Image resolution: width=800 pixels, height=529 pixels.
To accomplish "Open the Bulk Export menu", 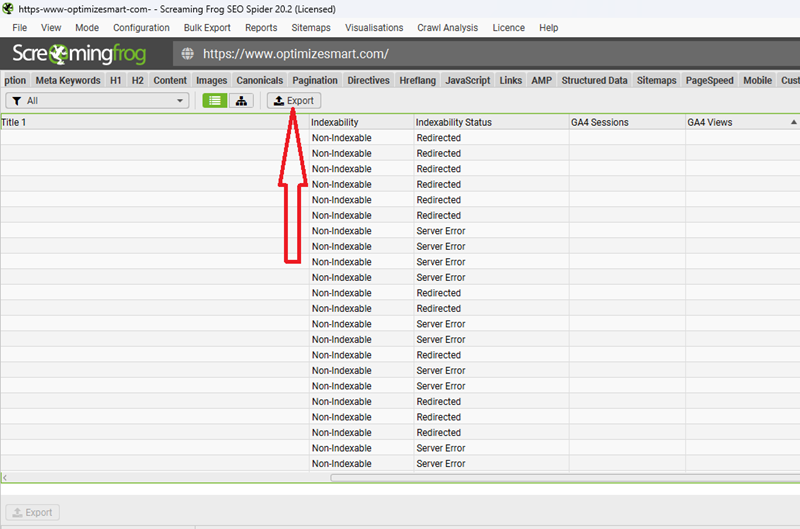I will pyautogui.click(x=207, y=28).
